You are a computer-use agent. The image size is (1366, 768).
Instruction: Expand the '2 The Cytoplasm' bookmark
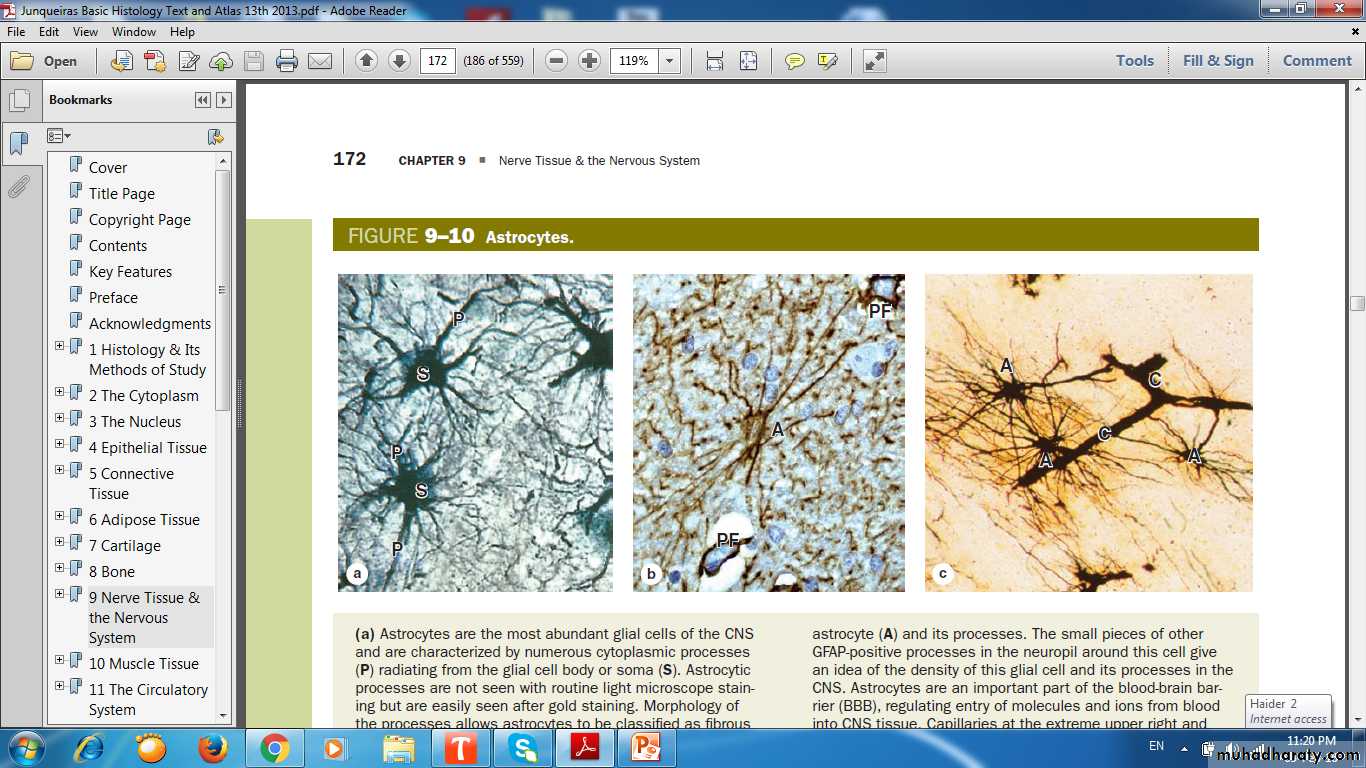pos(60,393)
